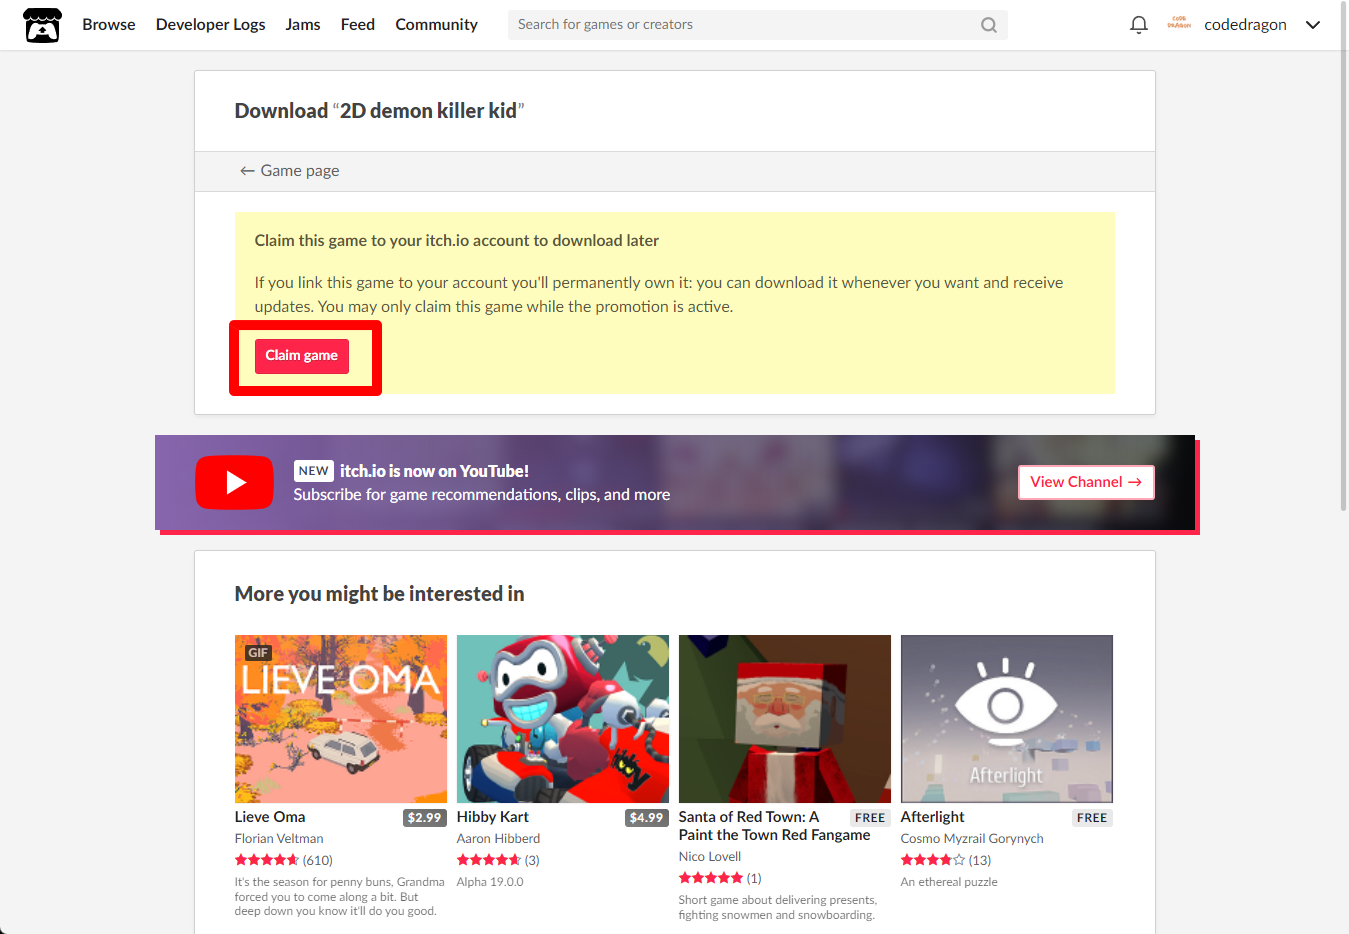Click the GIF badge on Lieve Oma
The image size is (1349, 934).
[258, 653]
